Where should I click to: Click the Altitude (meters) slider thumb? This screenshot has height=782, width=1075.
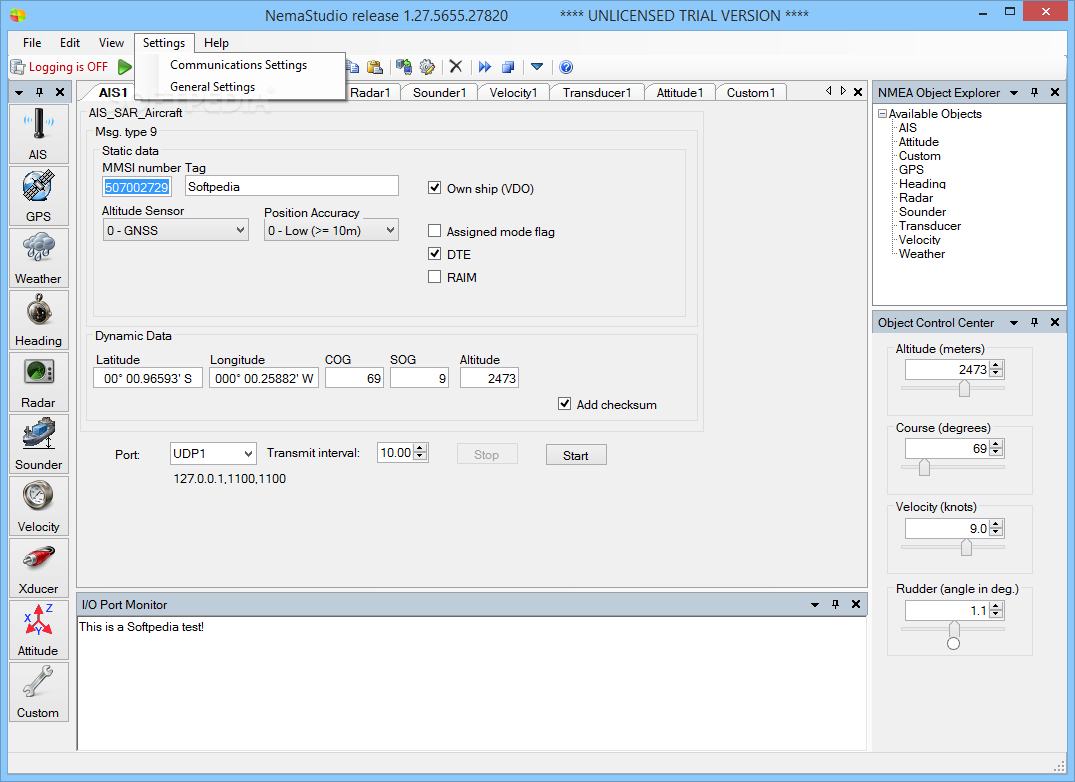coord(964,389)
